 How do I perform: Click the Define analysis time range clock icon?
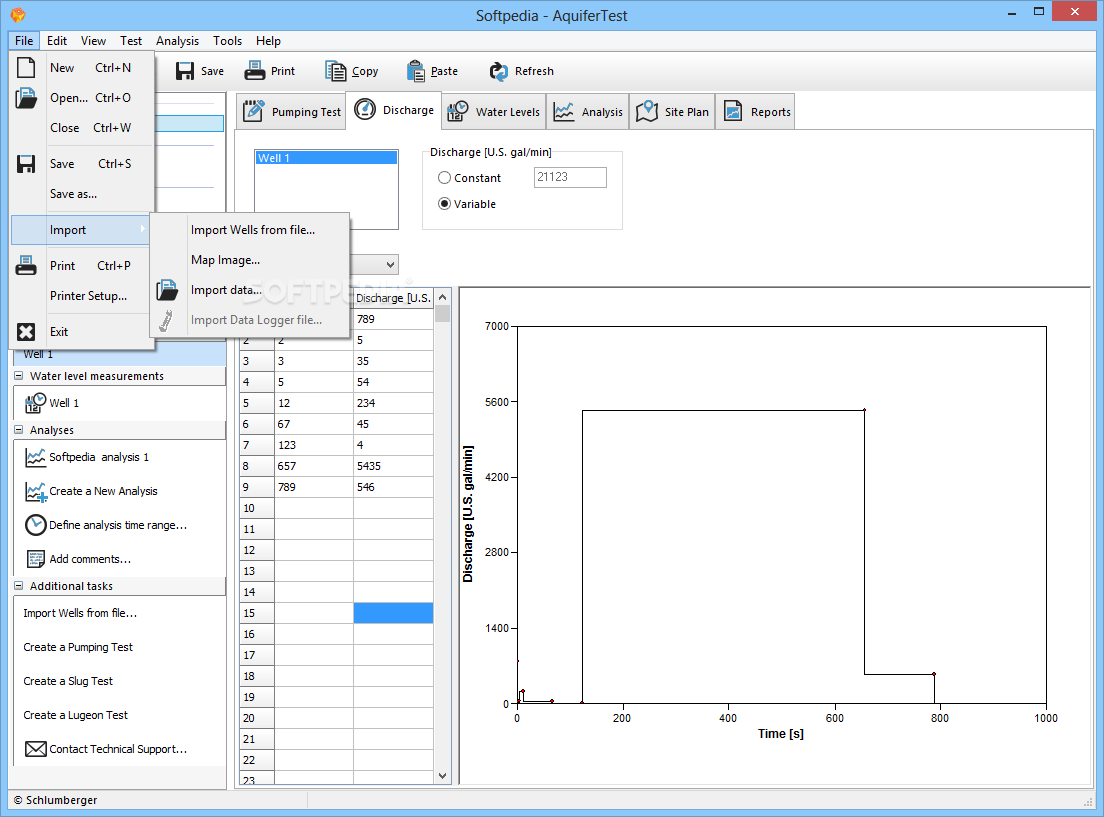(x=35, y=525)
